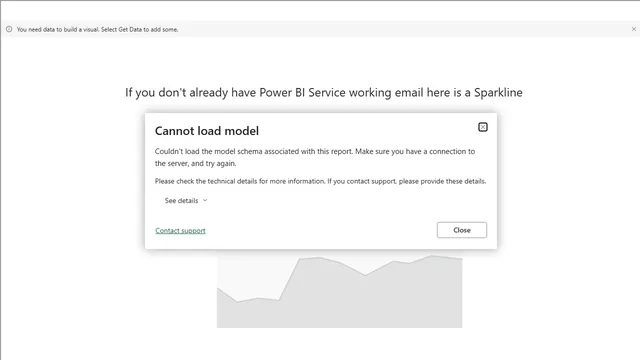Close the Cannot load model dialog with X icon
The height and width of the screenshot is (360, 640).
pyautogui.click(x=482, y=127)
